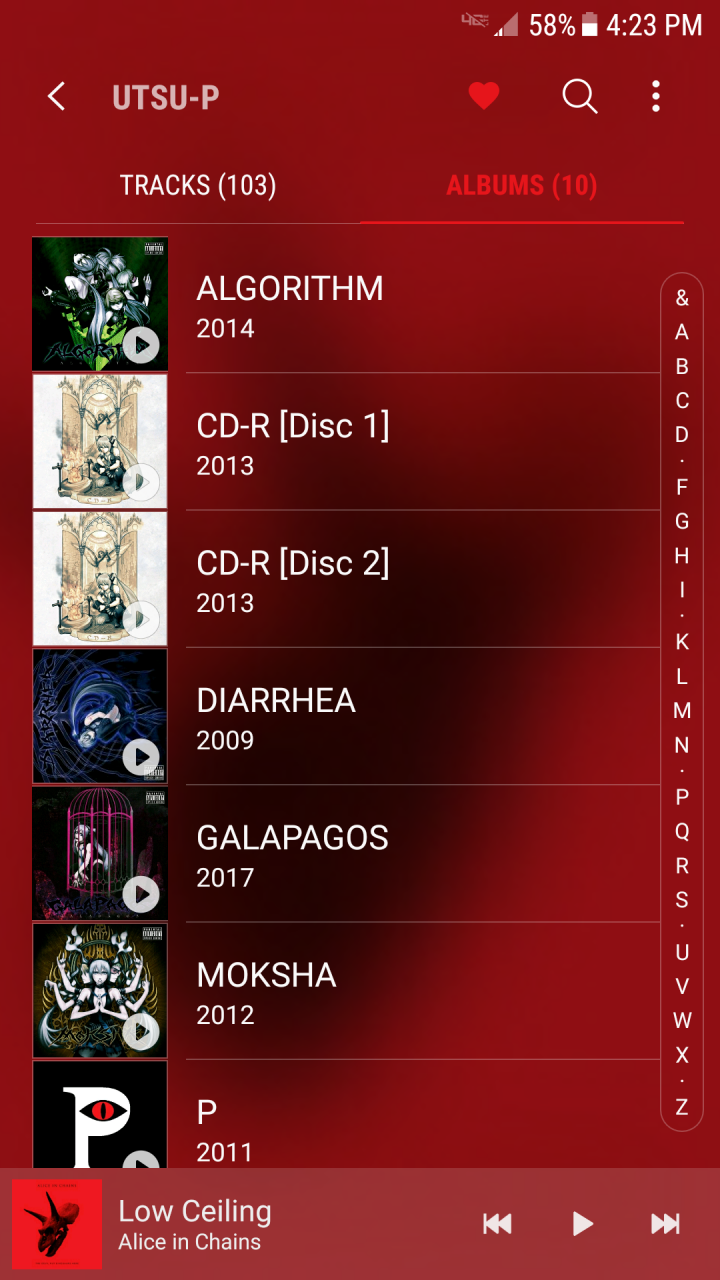Select the ALBUMS (10) tab
This screenshot has width=720, height=1280.
point(522,185)
